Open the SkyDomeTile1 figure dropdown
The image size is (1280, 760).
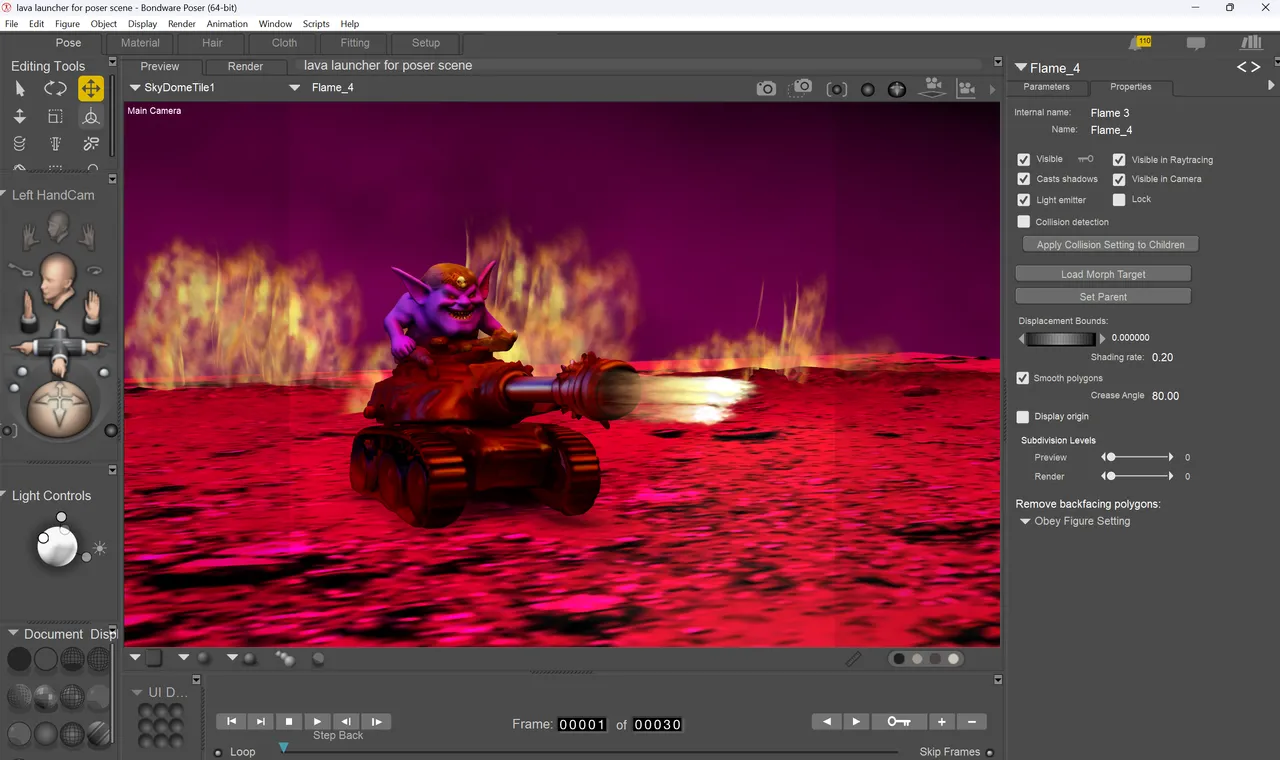click(x=172, y=88)
